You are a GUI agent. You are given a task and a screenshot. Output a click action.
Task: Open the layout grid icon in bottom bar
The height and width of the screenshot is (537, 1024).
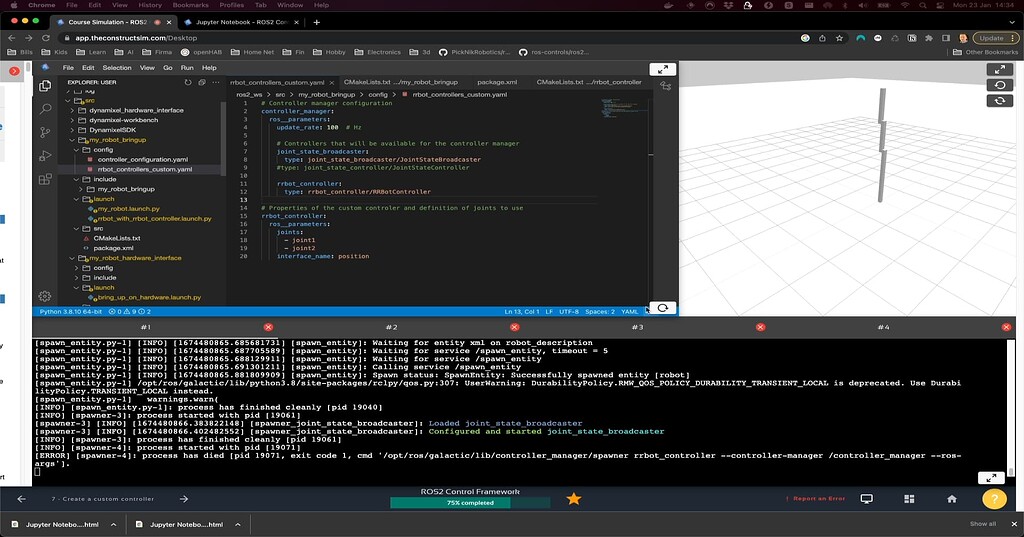coord(909,498)
